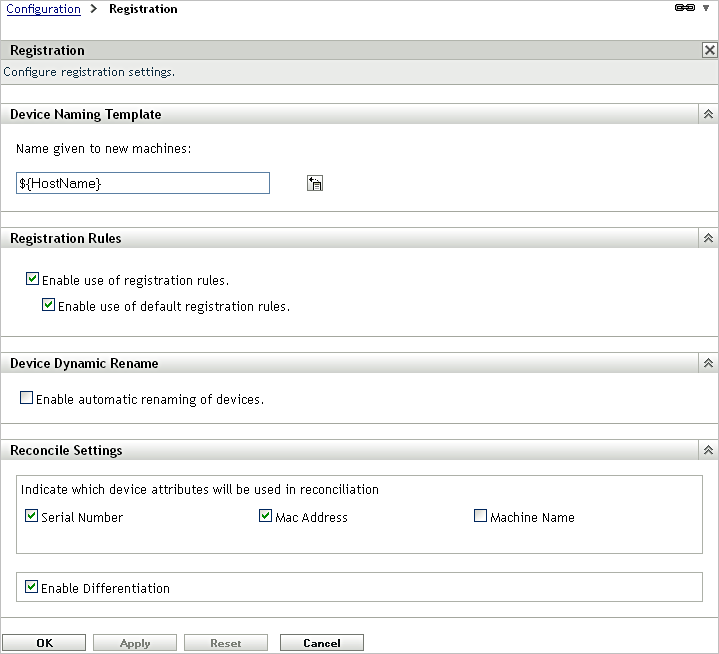The width and height of the screenshot is (719, 654).
Task: Disable the Enable Differentiation option
Action: pos(32,588)
